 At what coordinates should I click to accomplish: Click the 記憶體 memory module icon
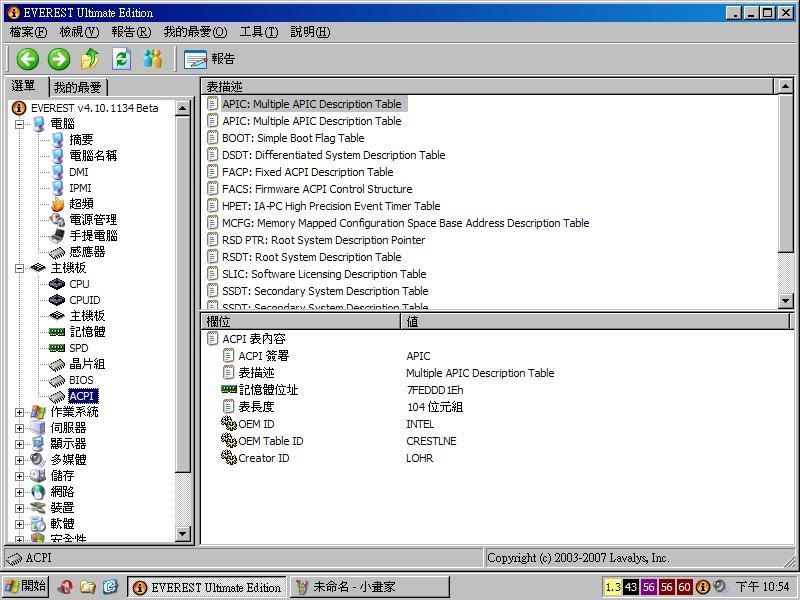57,332
